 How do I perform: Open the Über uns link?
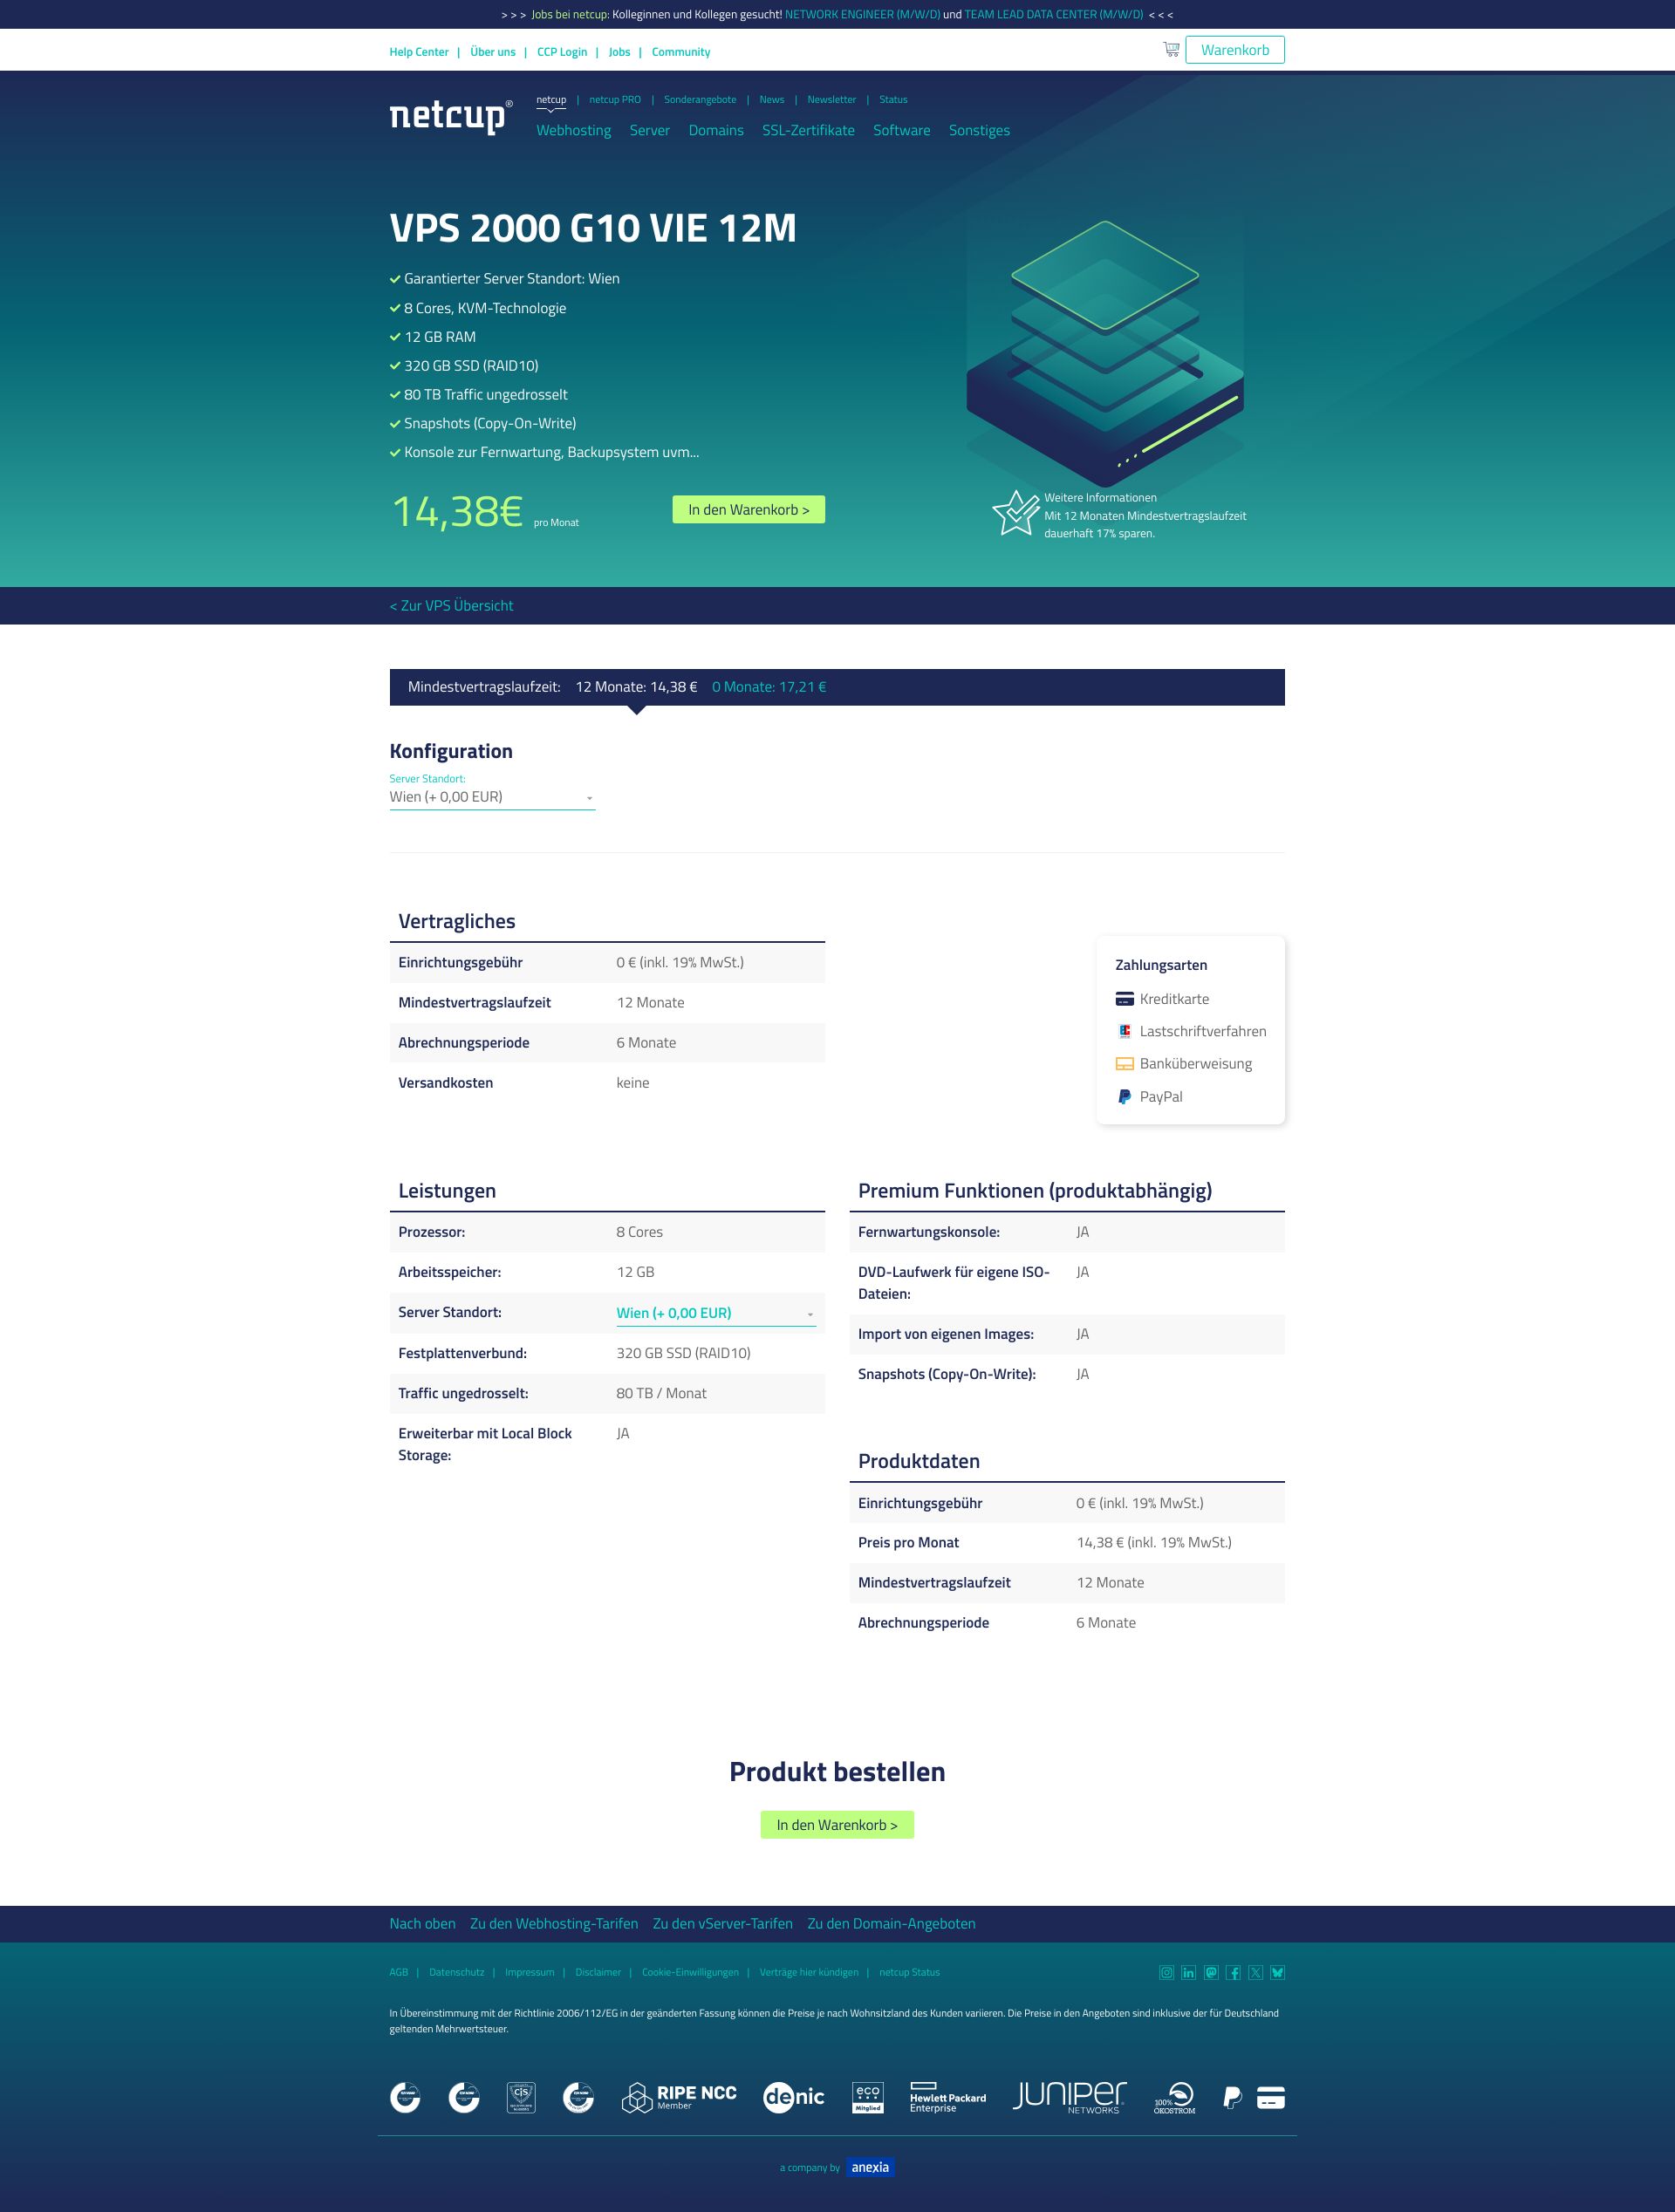[493, 52]
